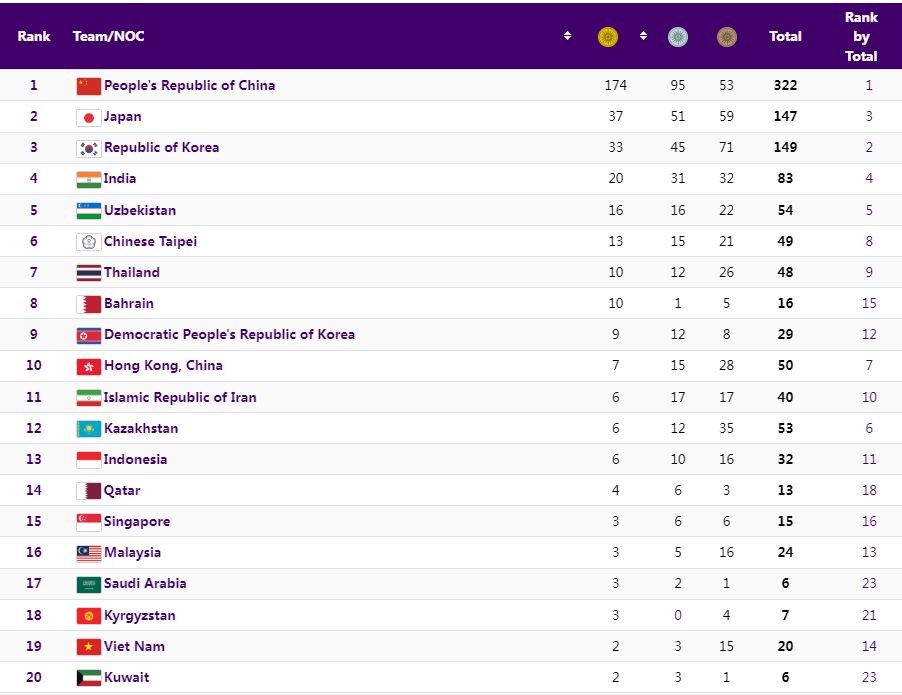Click the bronze medal column icon
Image resolution: width=902 pixels, height=695 pixels.
tap(727, 37)
